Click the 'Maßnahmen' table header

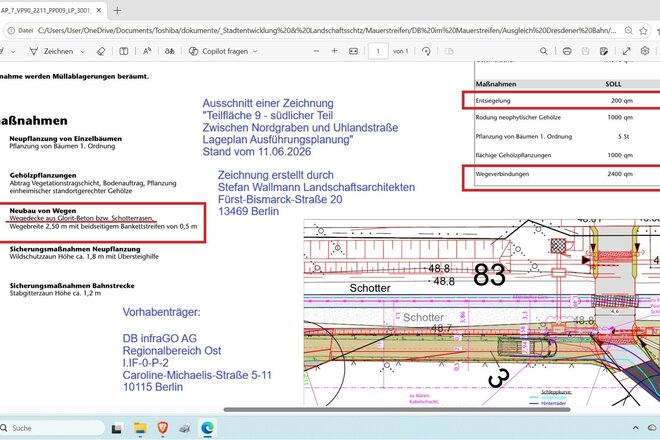[x=496, y=84]
